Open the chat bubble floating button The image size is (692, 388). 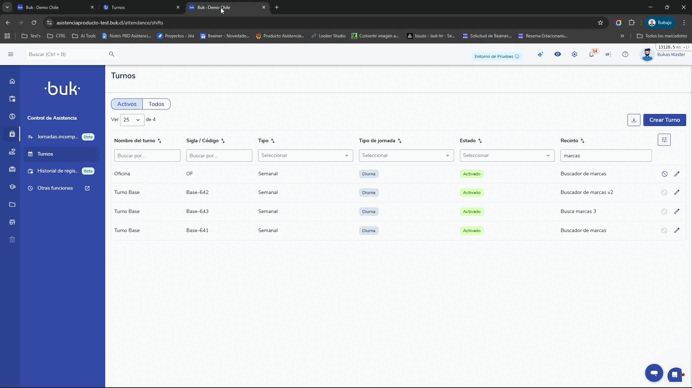(654, 373)
